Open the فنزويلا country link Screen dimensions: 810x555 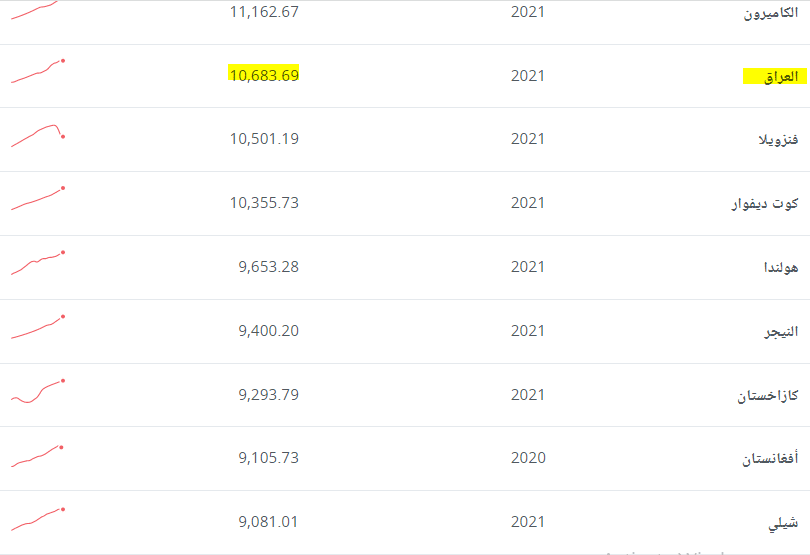(777, 140)
